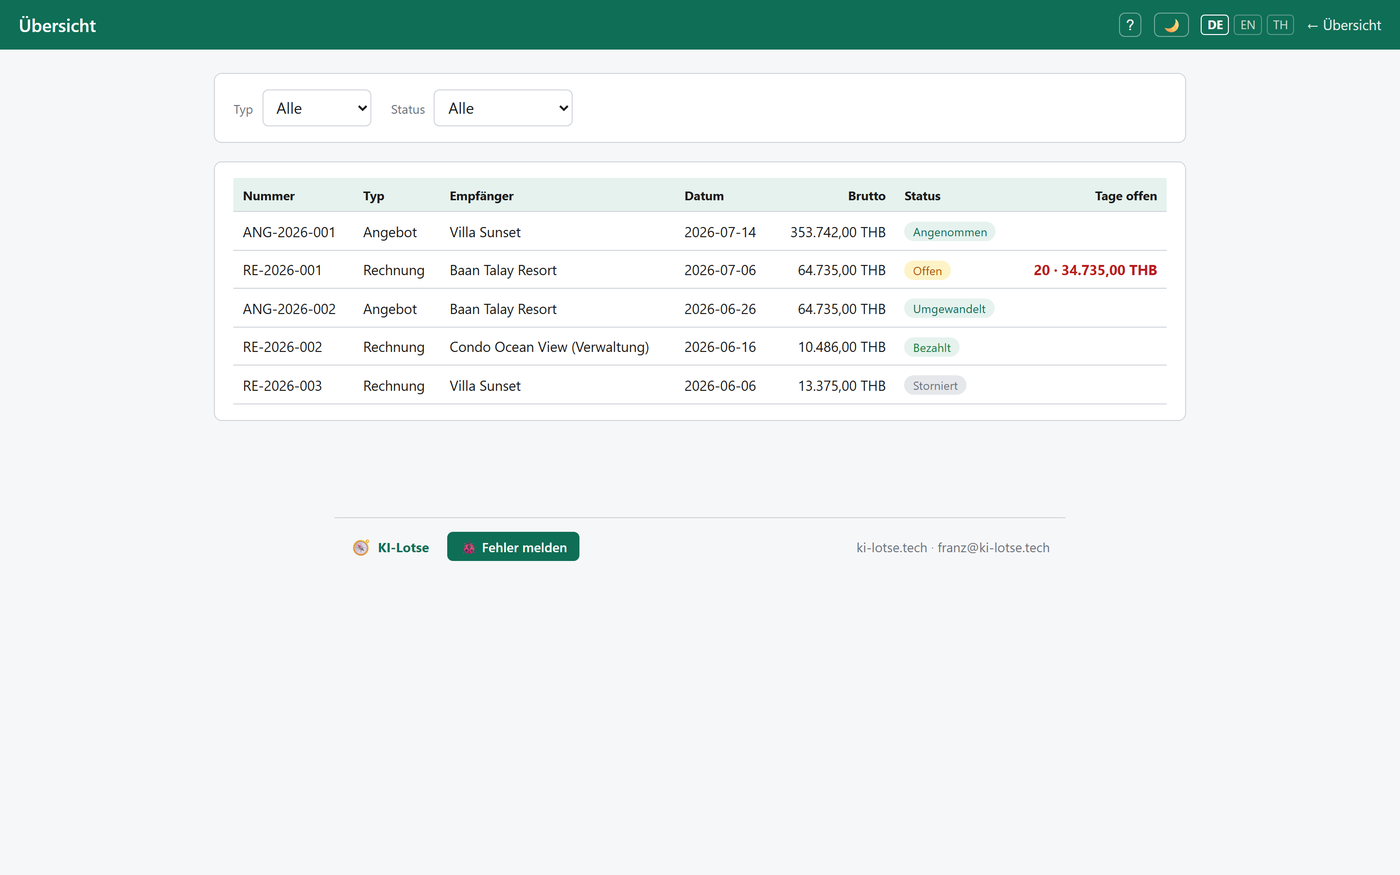Click the Tage offen column header

coord(1126,196)
